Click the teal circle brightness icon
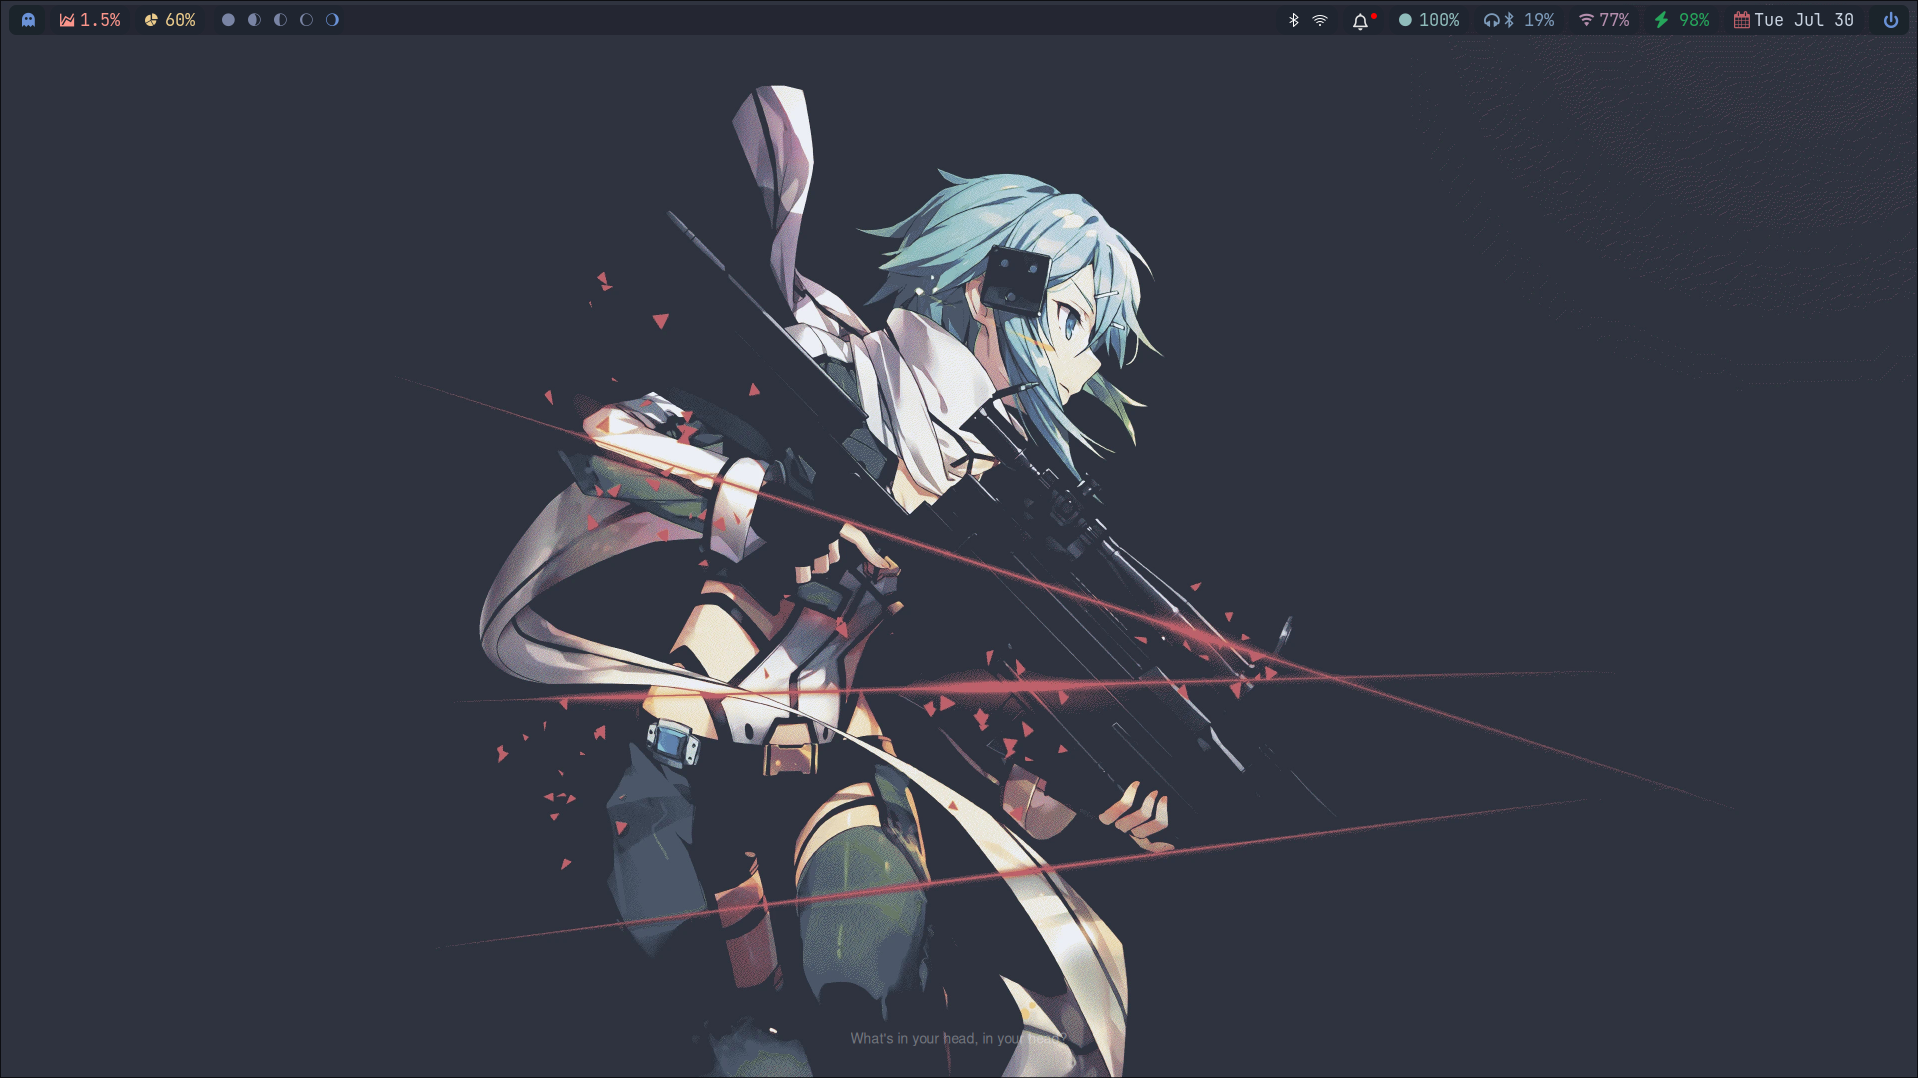1918x1078 pixels. pos(1405,20)
